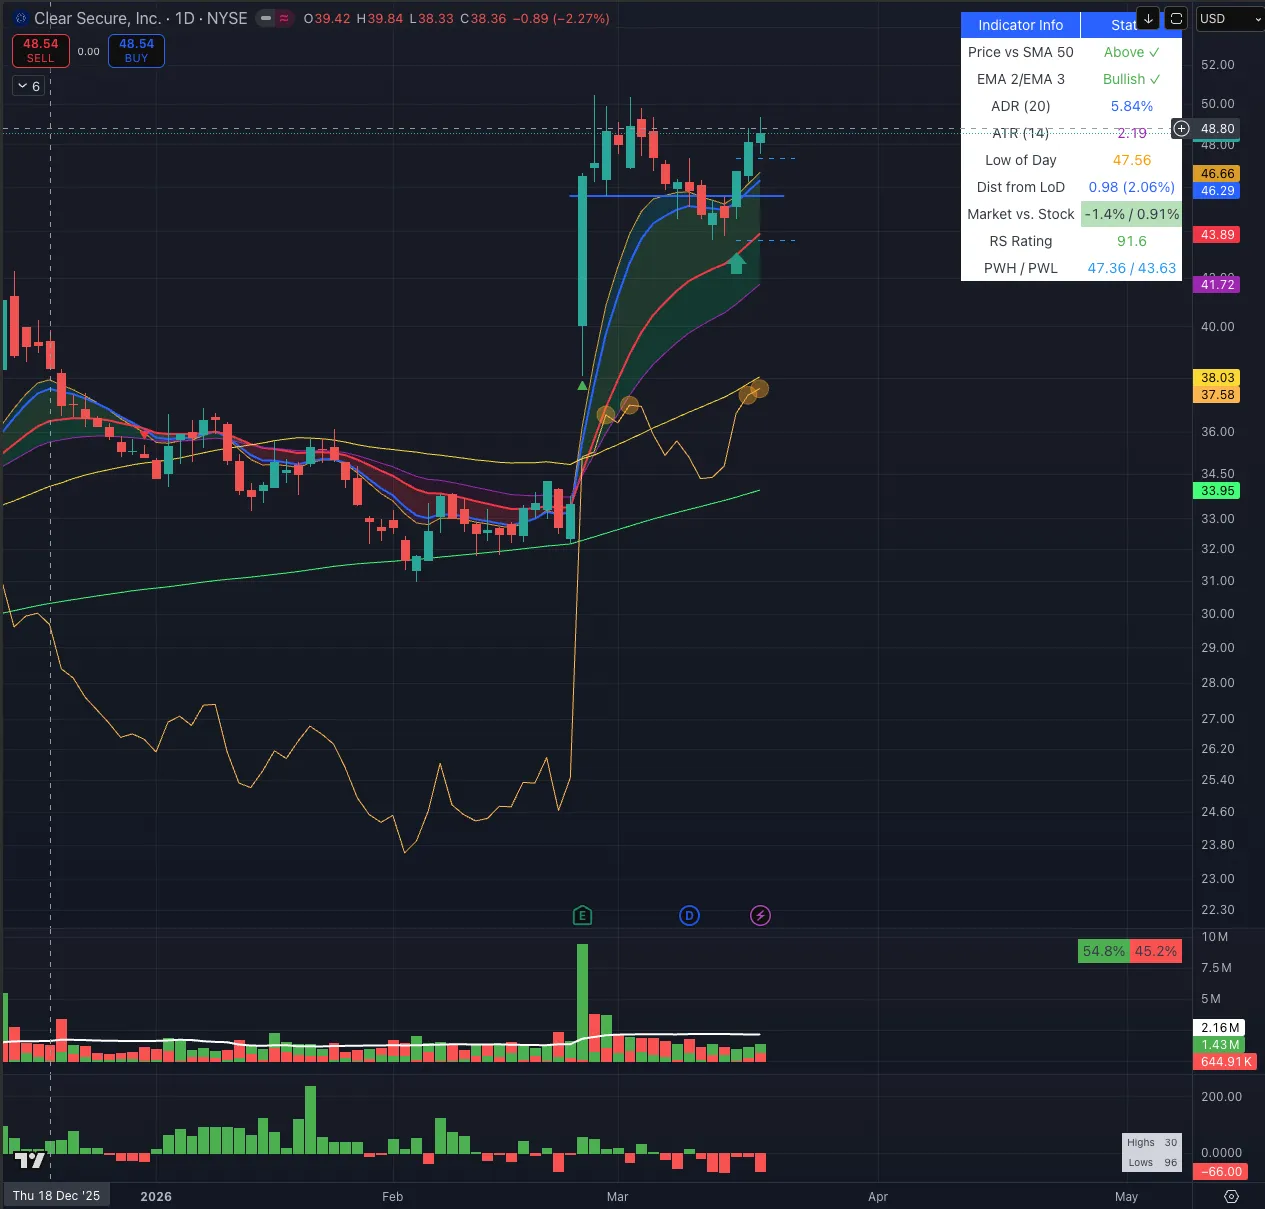The width and height of the screenshot is (1265, 1209).
Task: Click the red 644.91K volume label
Action: pyautogui.click(x=1226, y=1061)
